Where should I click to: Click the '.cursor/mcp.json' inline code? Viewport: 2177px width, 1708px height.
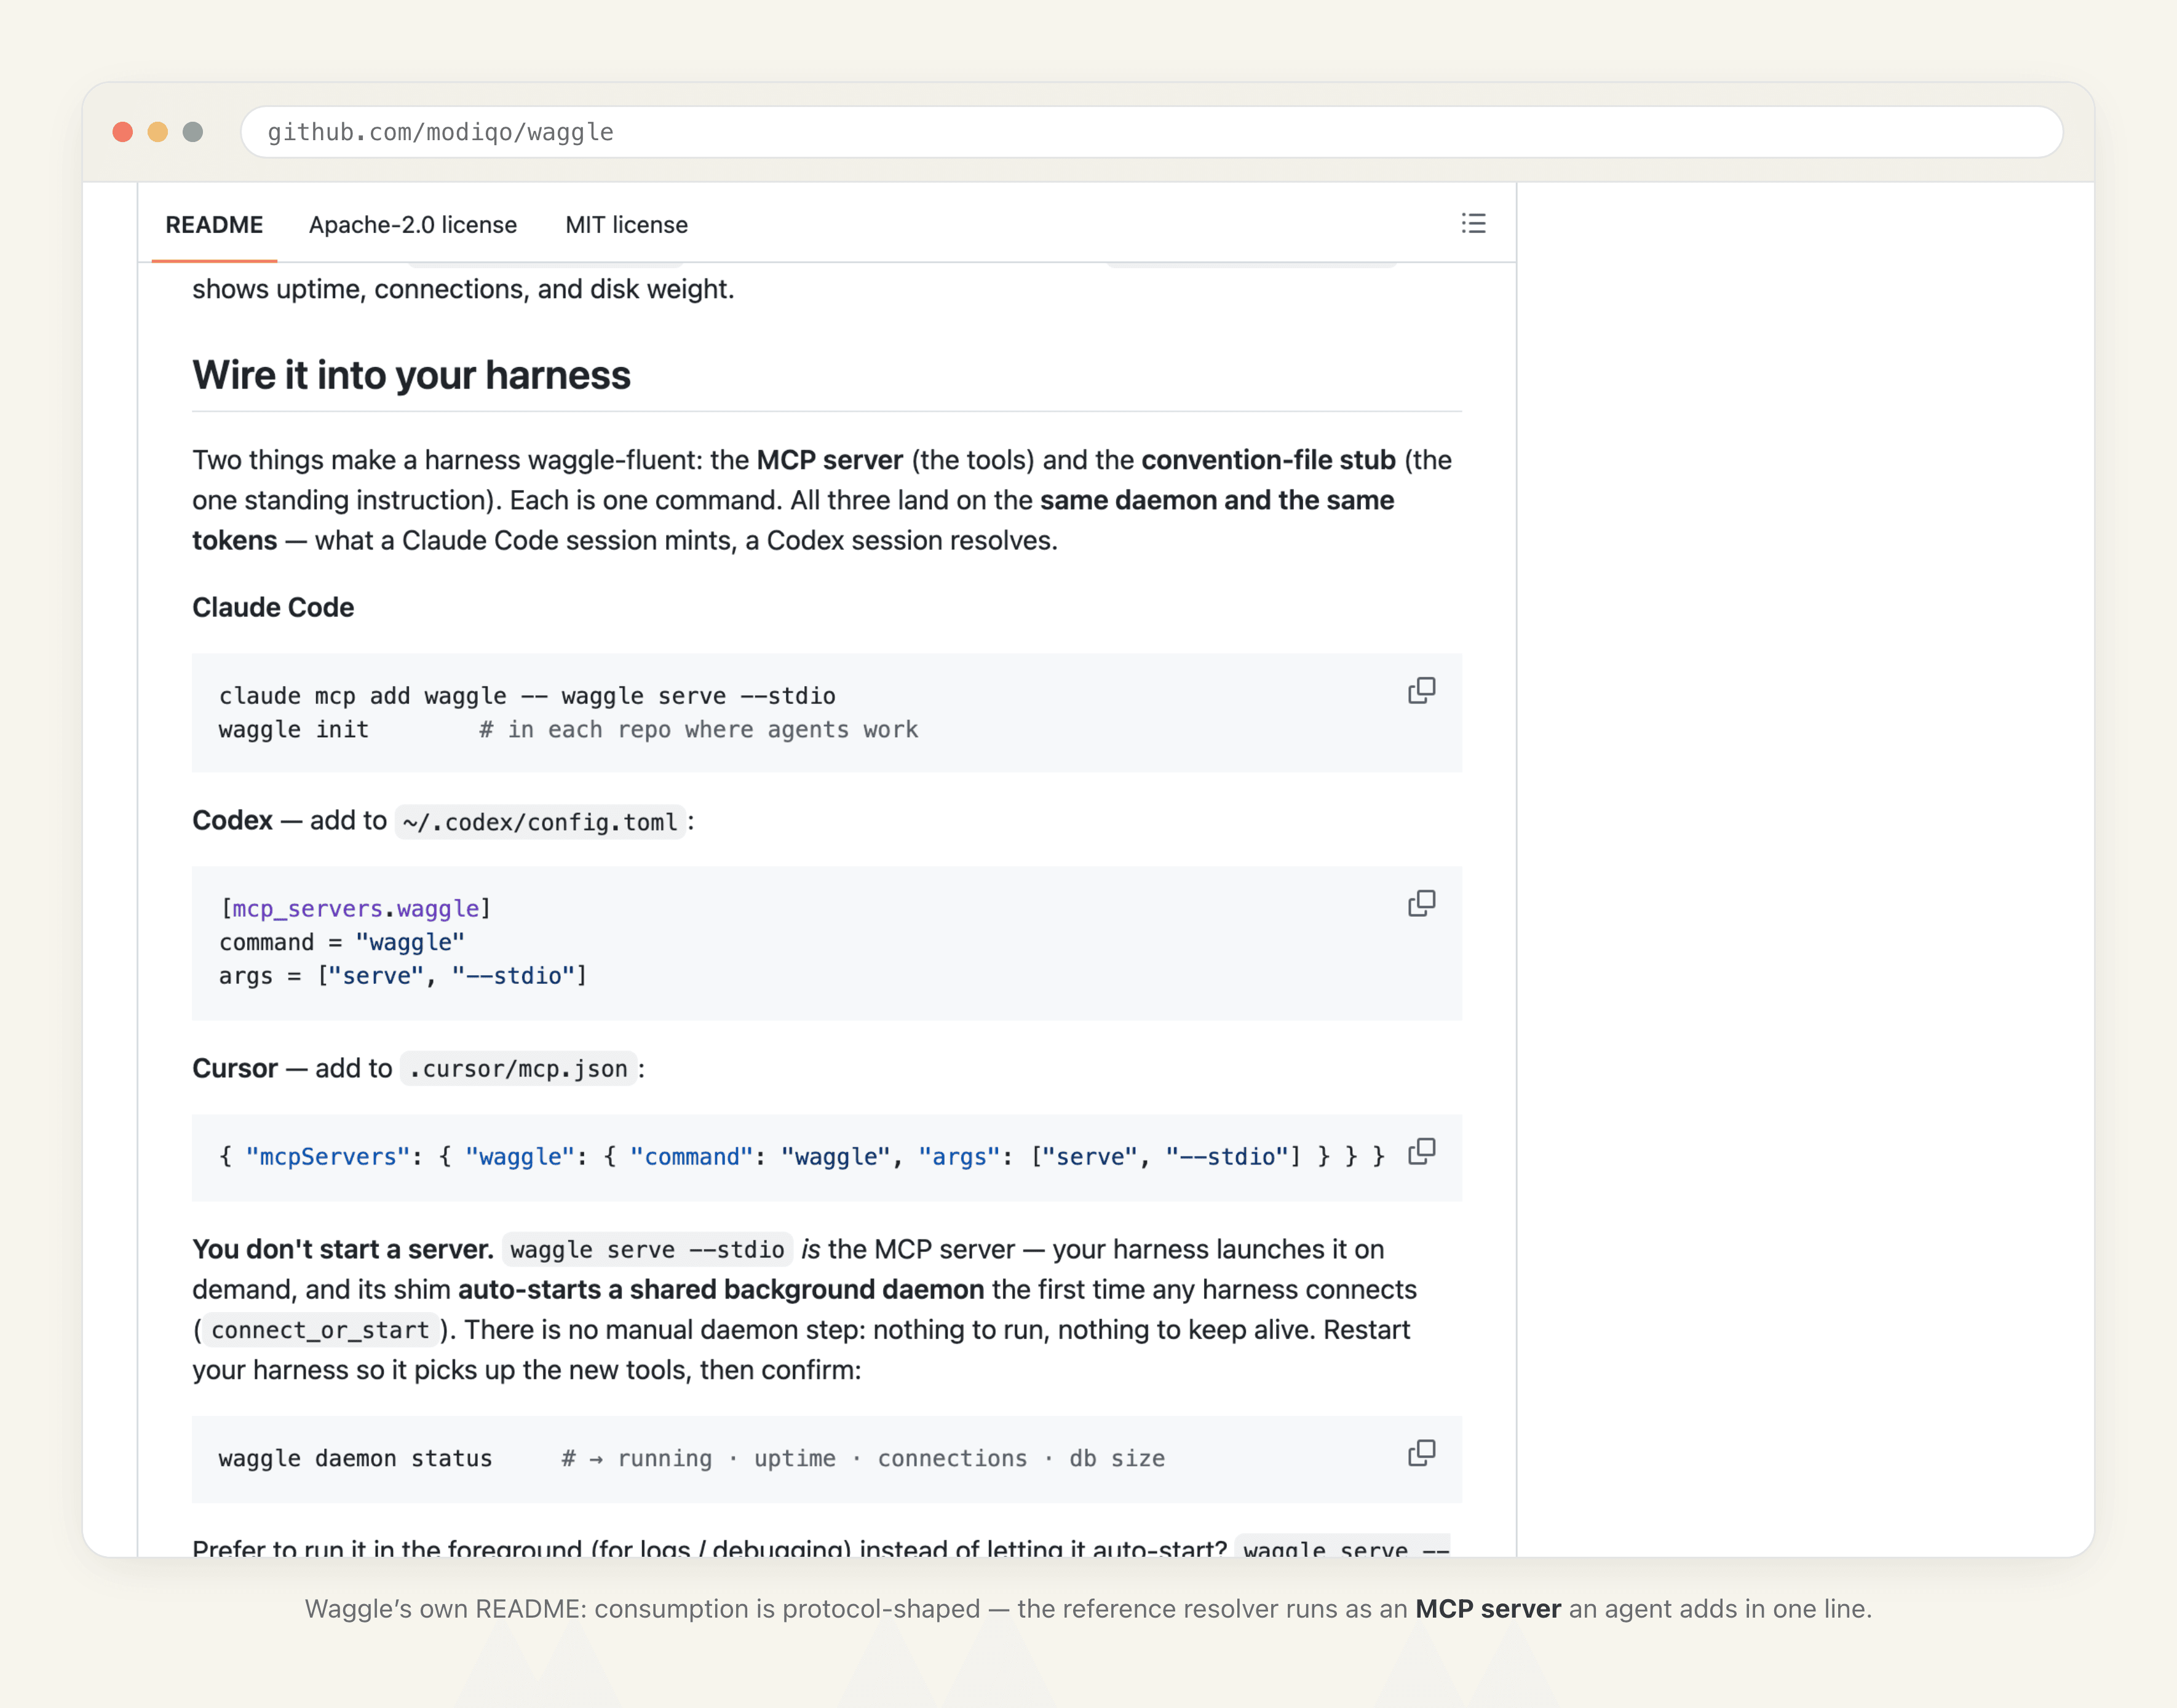518,1069
